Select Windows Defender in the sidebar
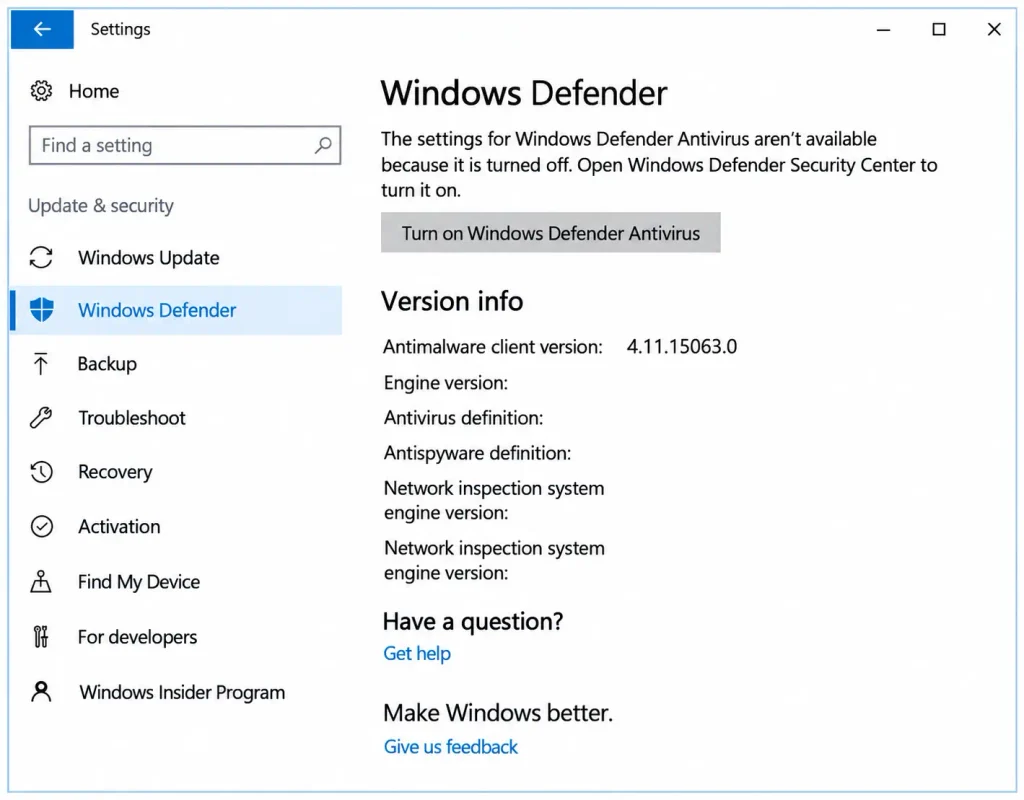 click(176, 310)
